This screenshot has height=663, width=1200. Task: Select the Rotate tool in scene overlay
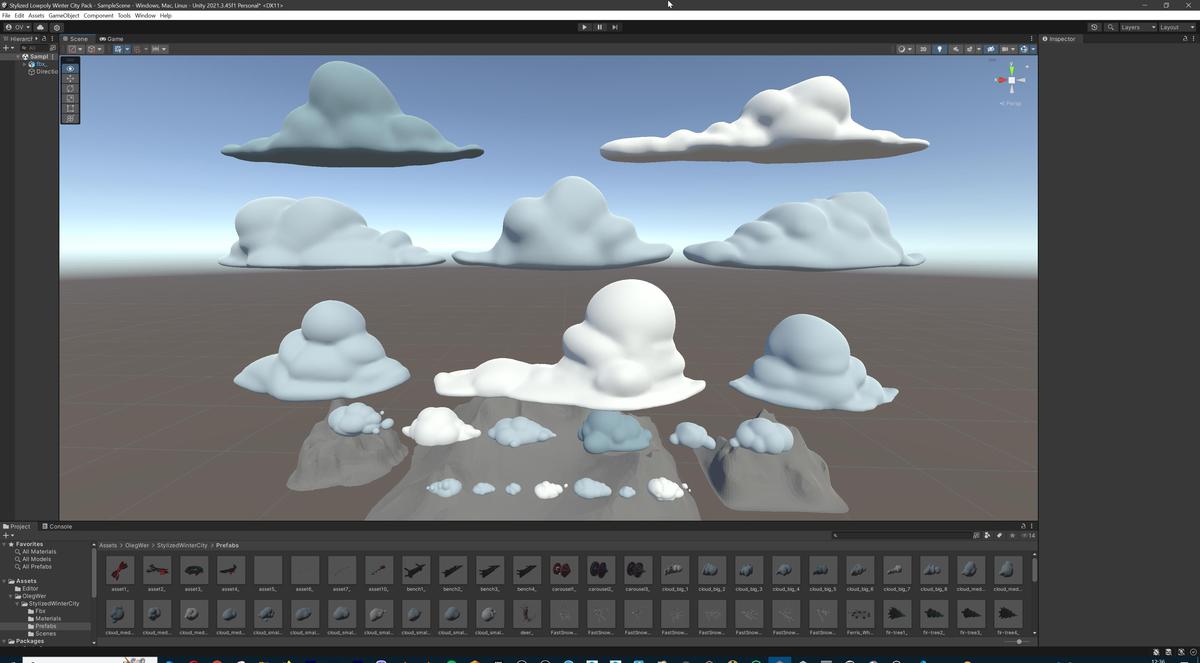70,89
